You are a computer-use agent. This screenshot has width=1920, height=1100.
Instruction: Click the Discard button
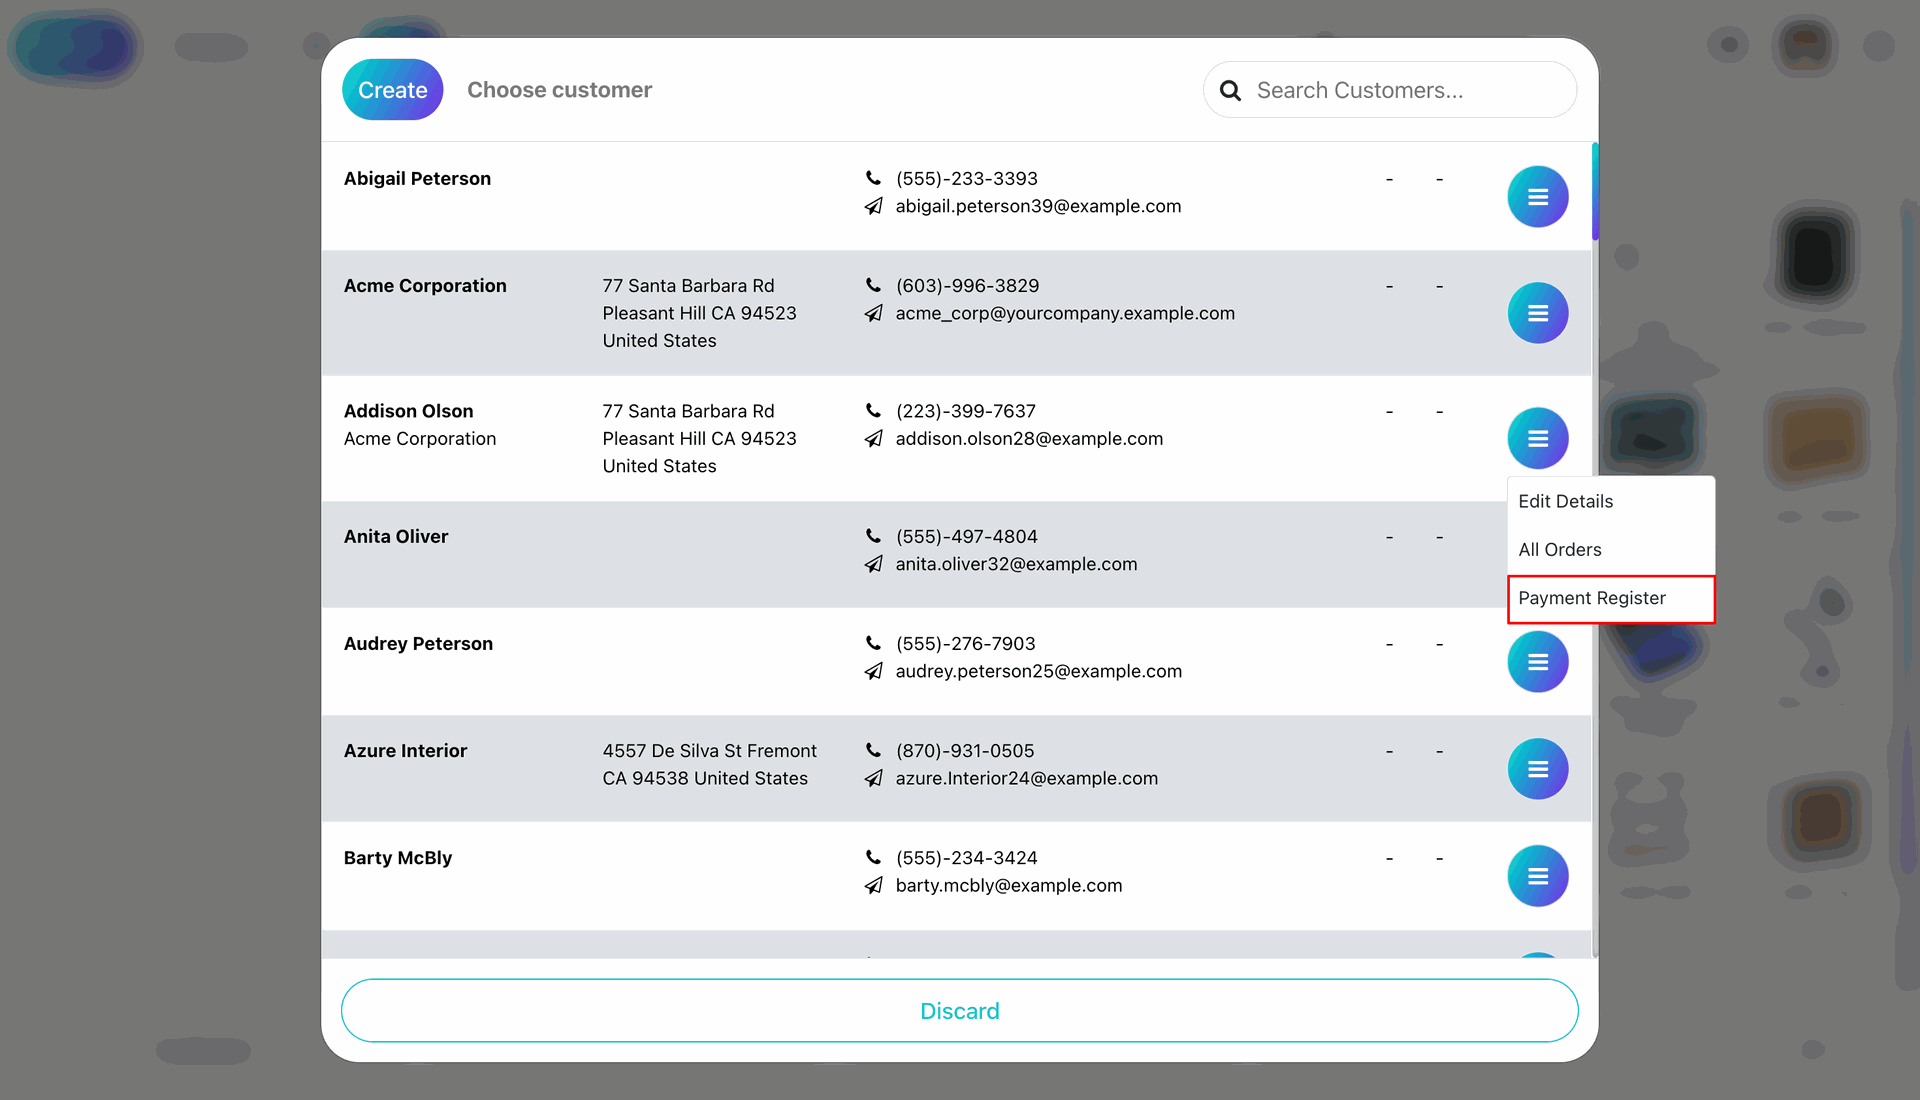tap(960, 1011)
